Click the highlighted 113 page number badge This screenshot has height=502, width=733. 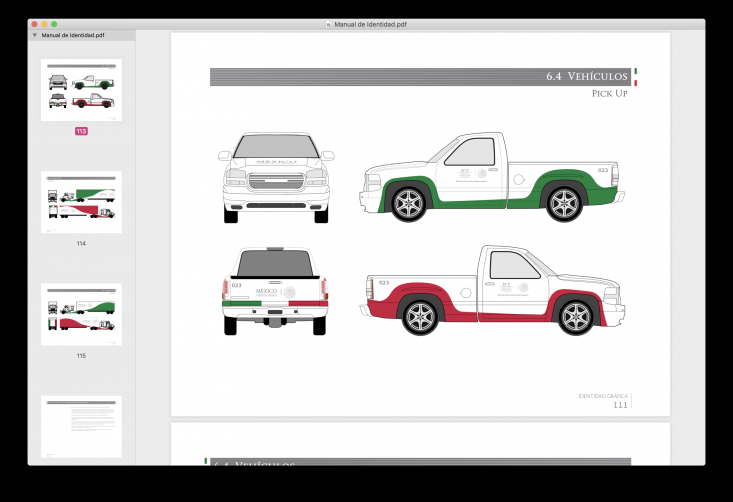[81, 131]
